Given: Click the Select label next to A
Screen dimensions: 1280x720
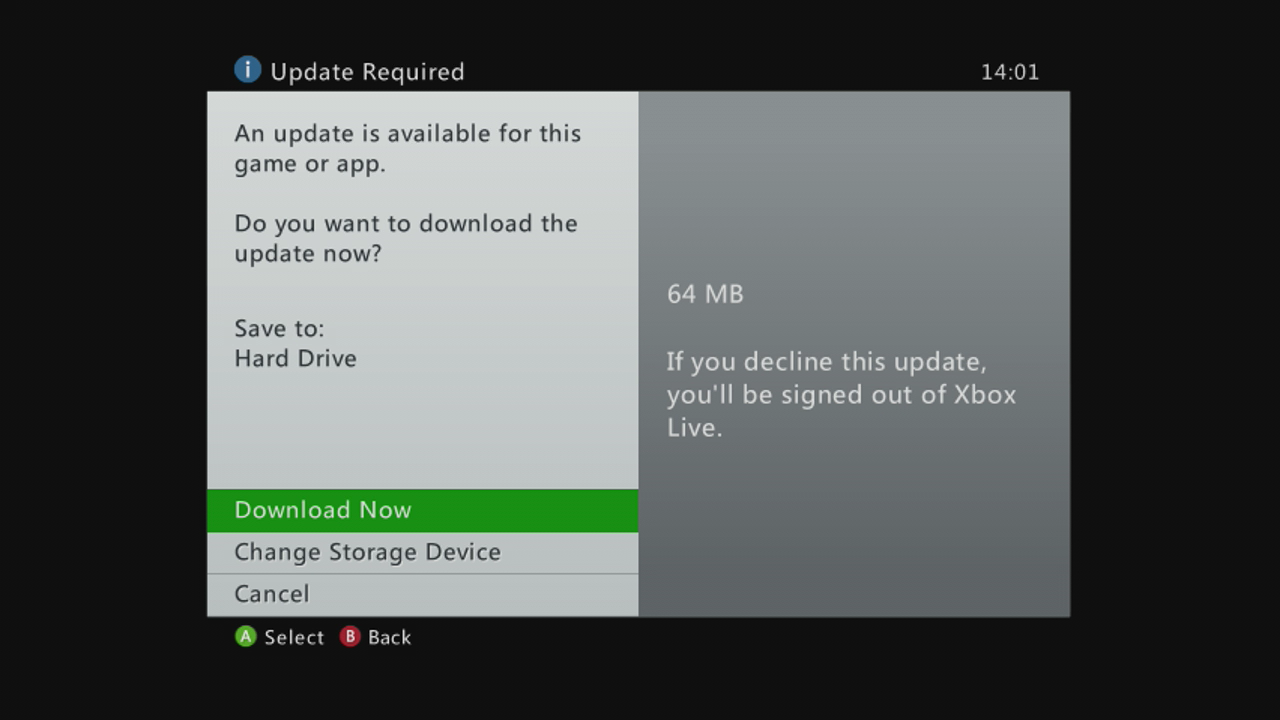Looking at the screenshot, I should [294, 638].
